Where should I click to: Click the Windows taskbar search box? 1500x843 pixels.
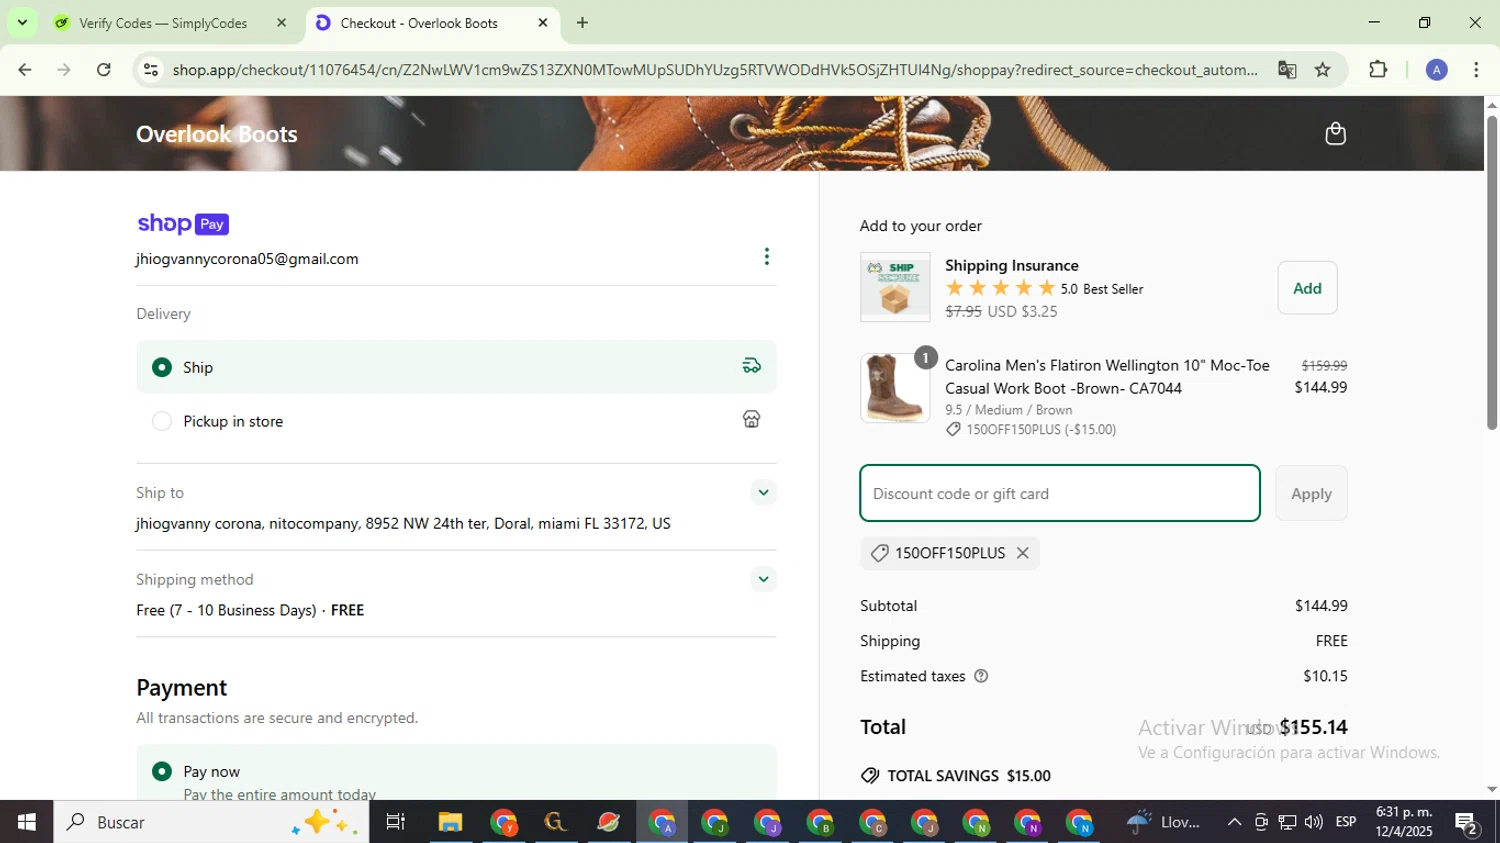211,822
